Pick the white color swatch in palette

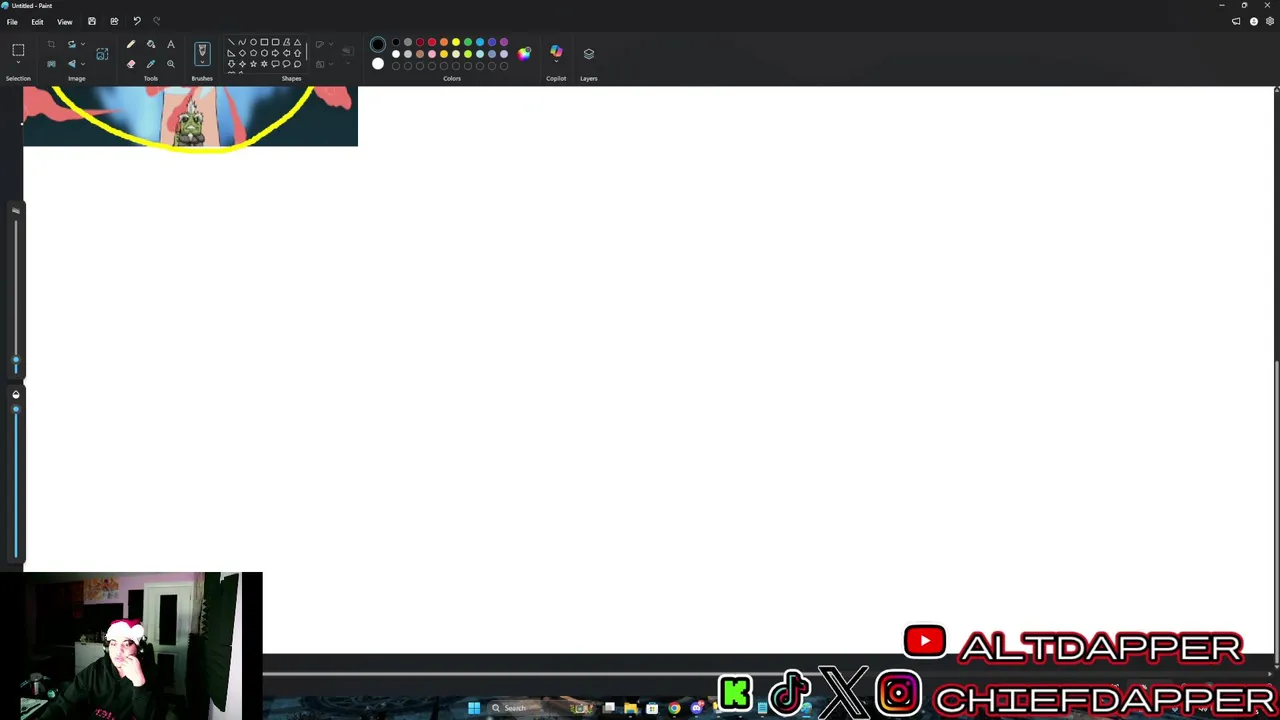[x=396, y=54]
